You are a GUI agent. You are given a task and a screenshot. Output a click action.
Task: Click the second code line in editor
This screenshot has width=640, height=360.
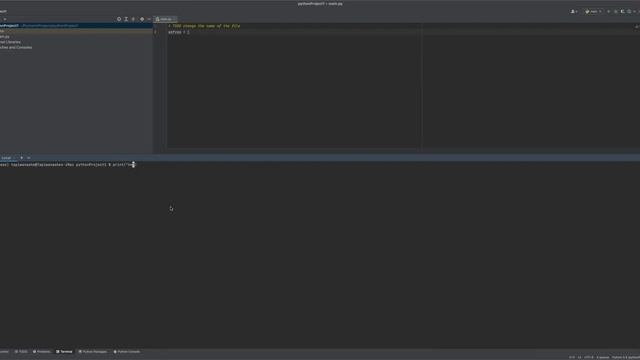point(179,32)
